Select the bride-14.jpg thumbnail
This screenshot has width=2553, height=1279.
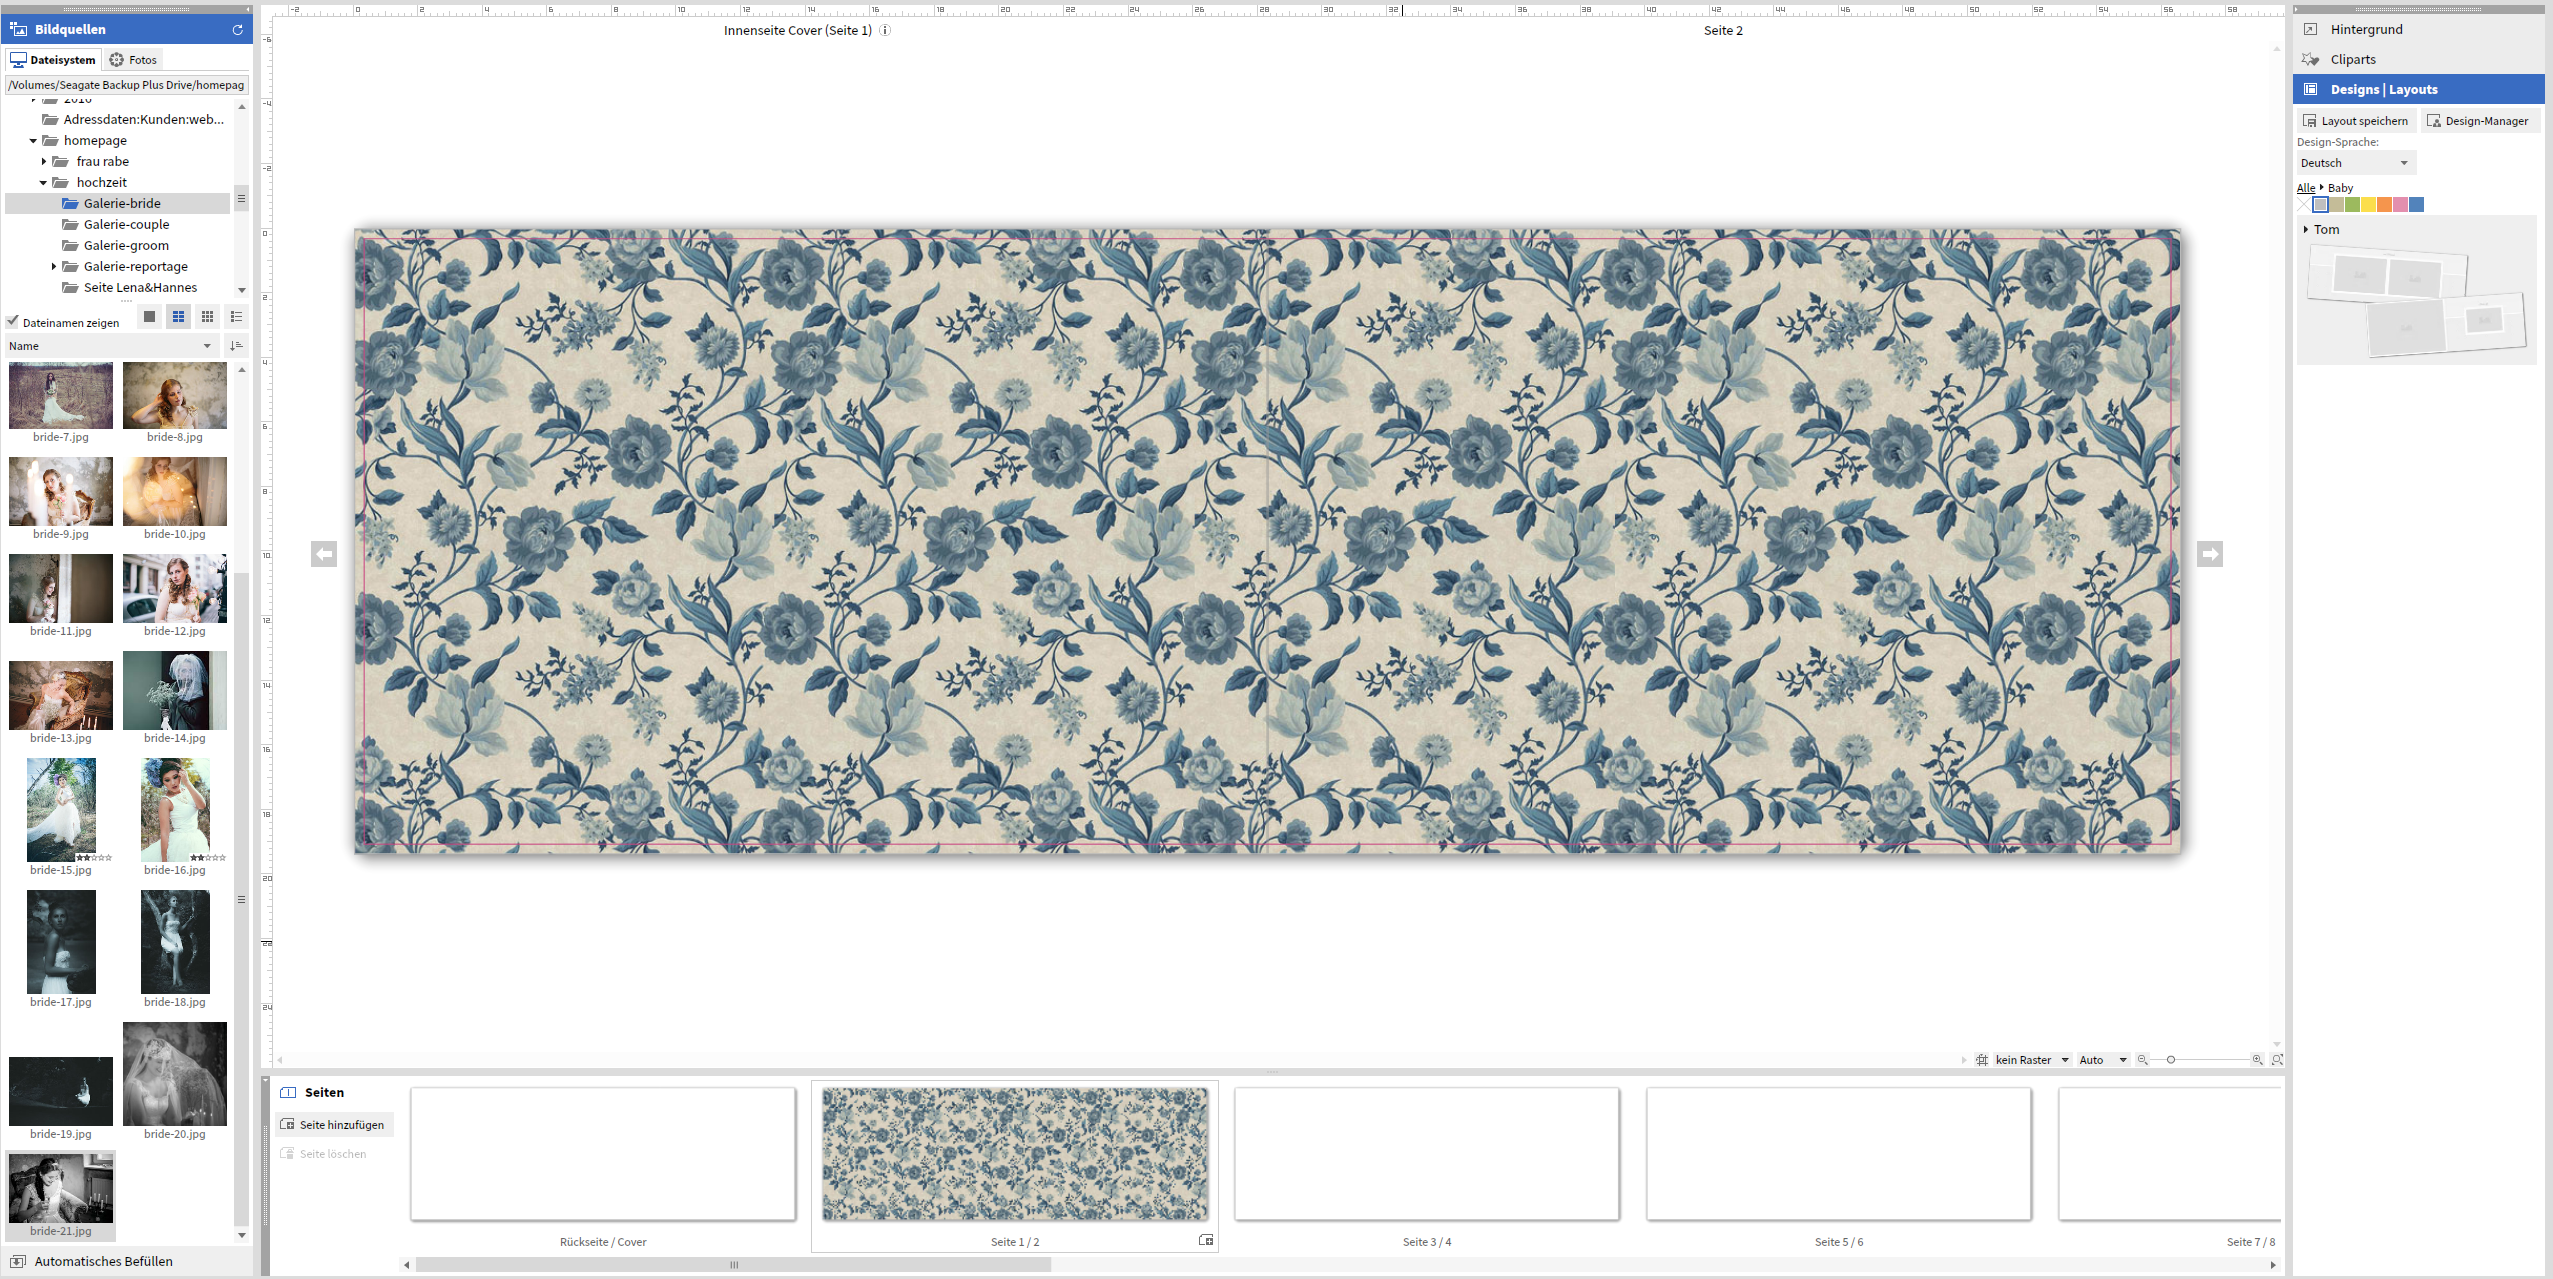point(175,690)
